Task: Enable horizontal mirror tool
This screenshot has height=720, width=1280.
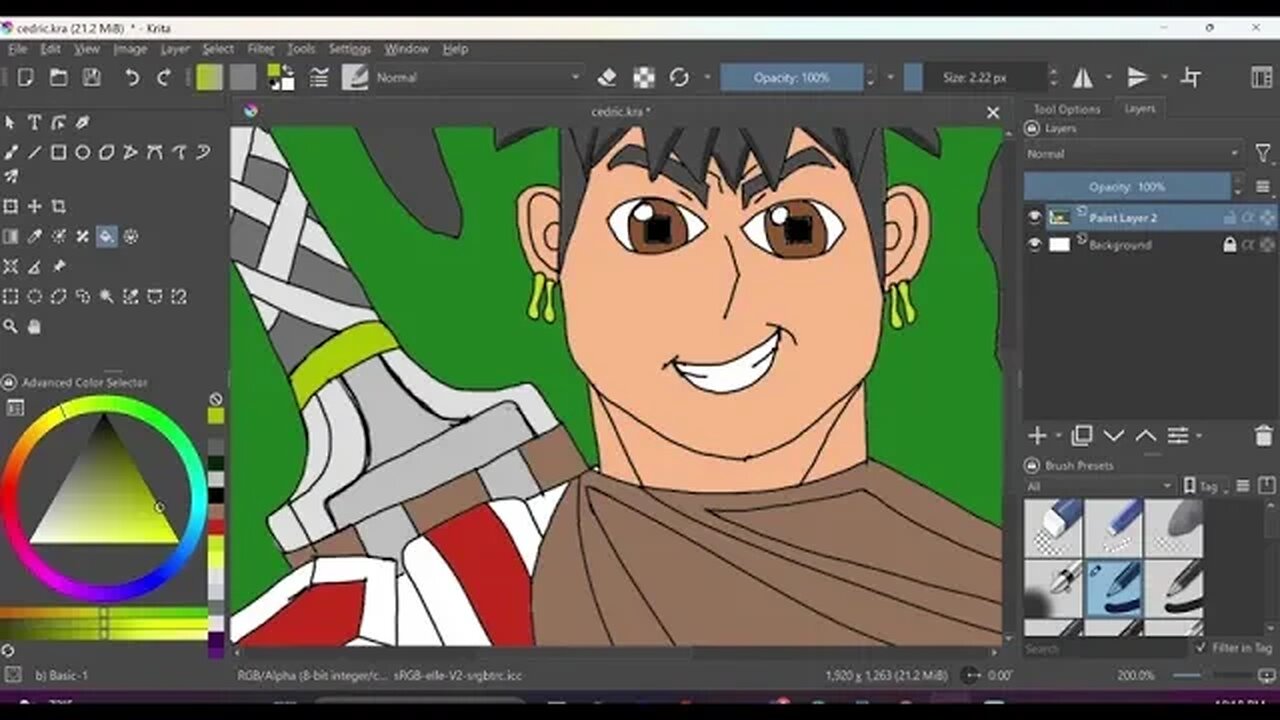Action: (x=1083, y=77)
